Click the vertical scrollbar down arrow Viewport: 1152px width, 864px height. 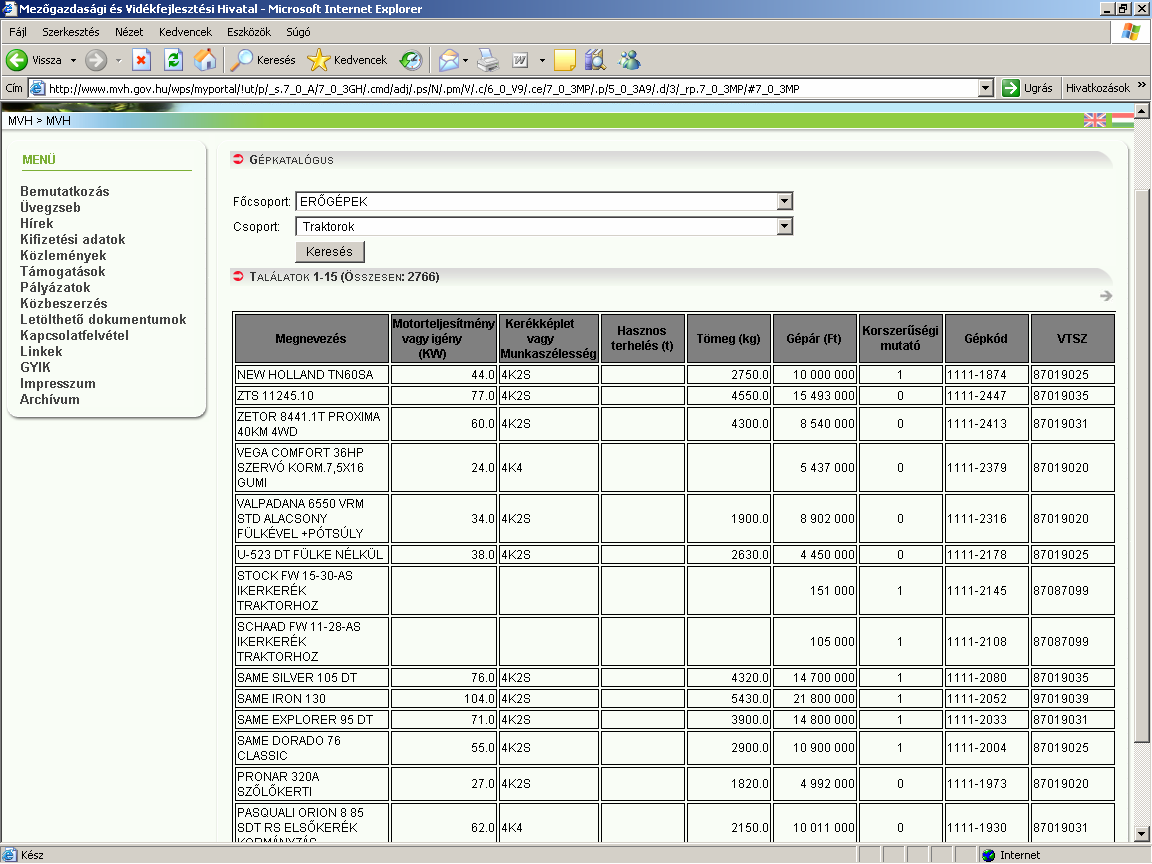[x=1142, y=834]
